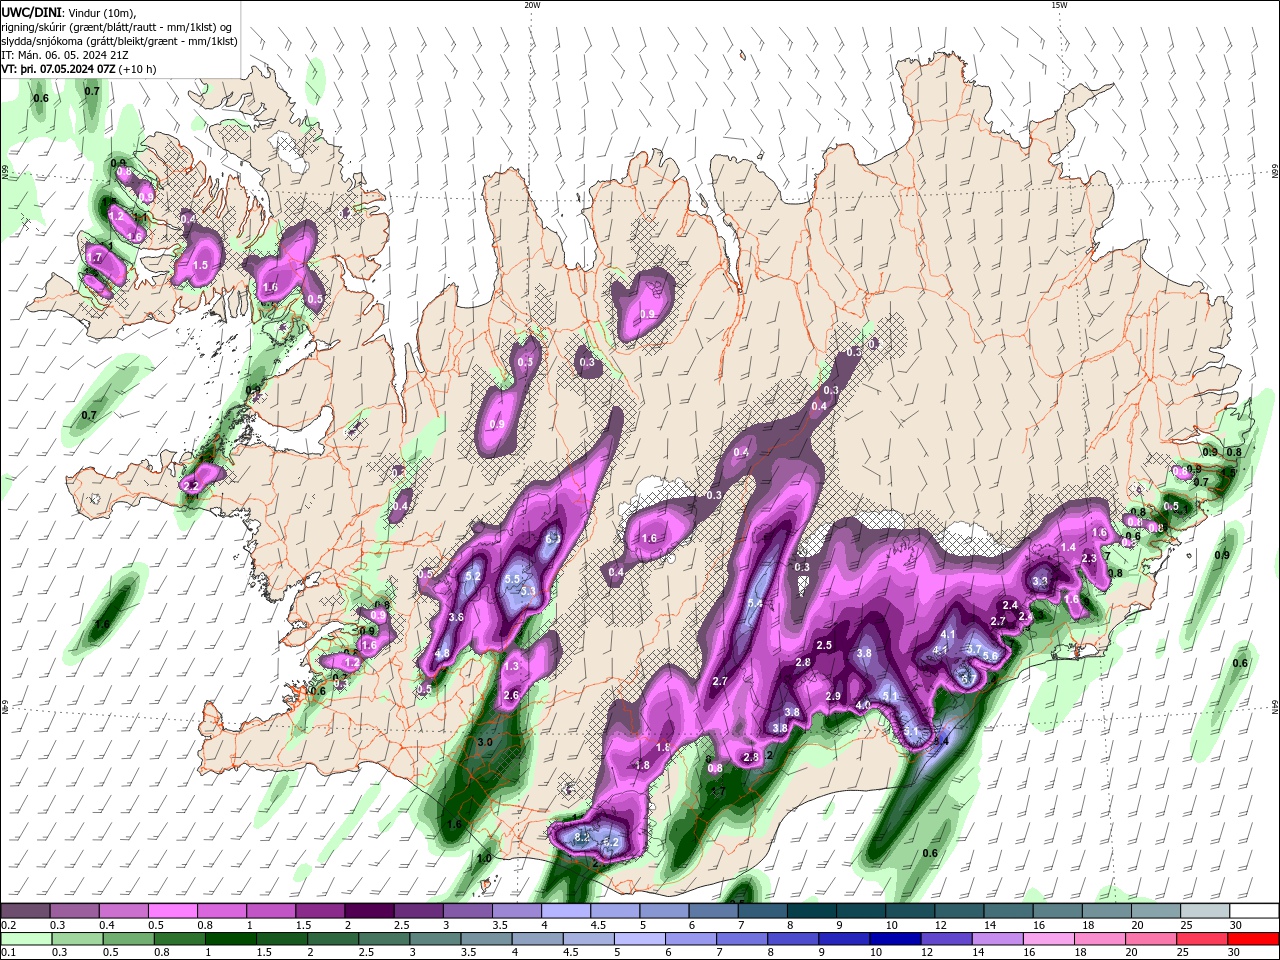The image size is (1280, 960).
Task: Select the crimson 25–30 bottom legend swatch
Action: [x=1205, y=939]
